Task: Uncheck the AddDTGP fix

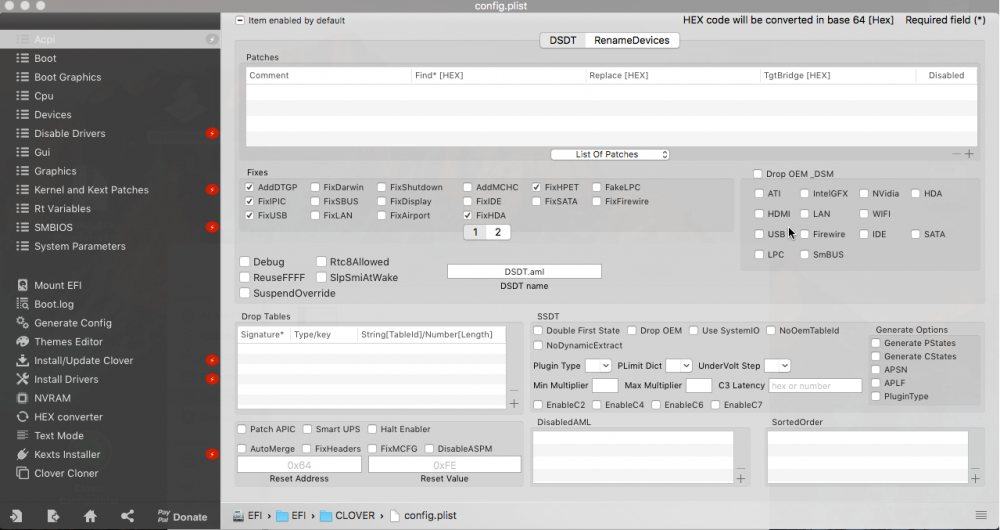Action: 249,188
